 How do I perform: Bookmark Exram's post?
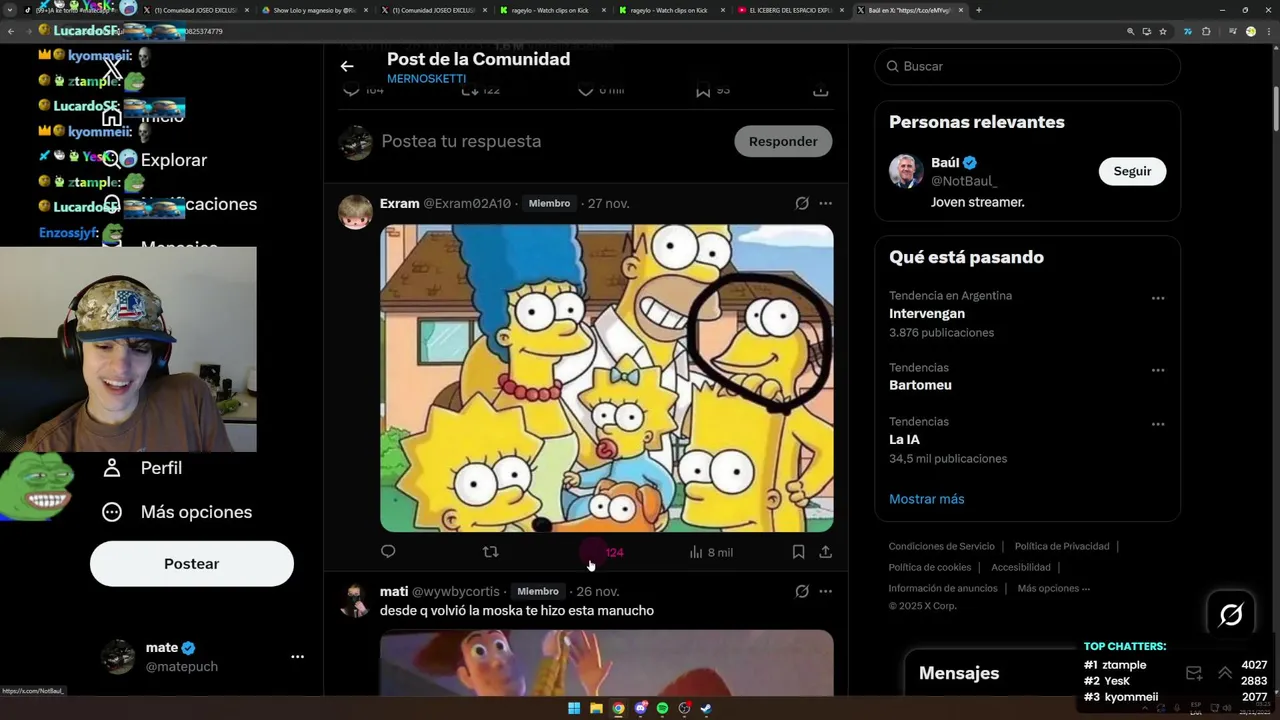point(798,552)
